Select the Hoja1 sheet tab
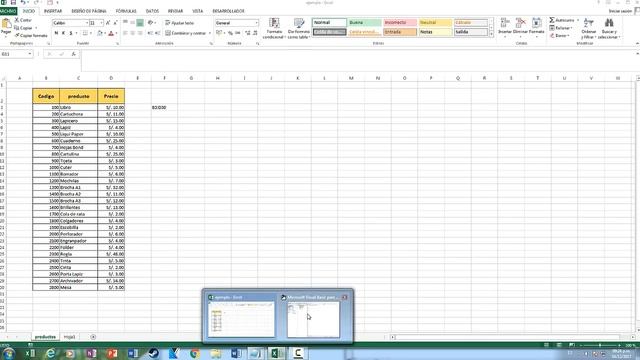The image size is (640, 360). (x=69, y=337)
